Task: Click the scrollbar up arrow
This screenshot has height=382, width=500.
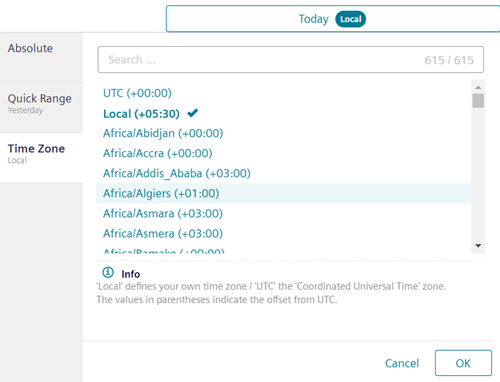Action: click(478, 87)
